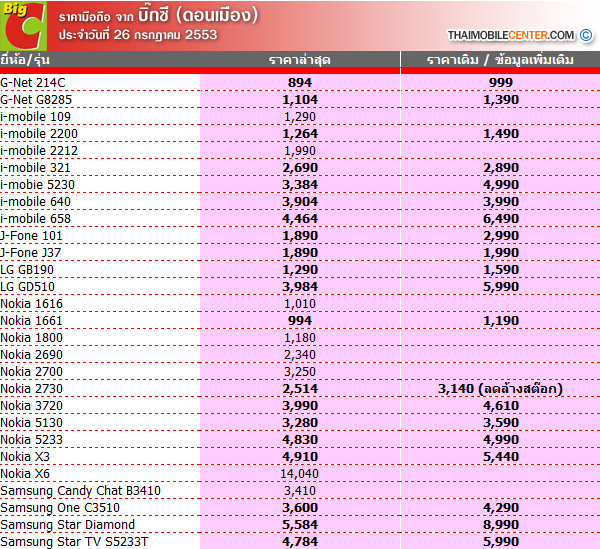Select the Nokia 3720 row name
Screen dimensions: 600x549
[x=31, y=406]
